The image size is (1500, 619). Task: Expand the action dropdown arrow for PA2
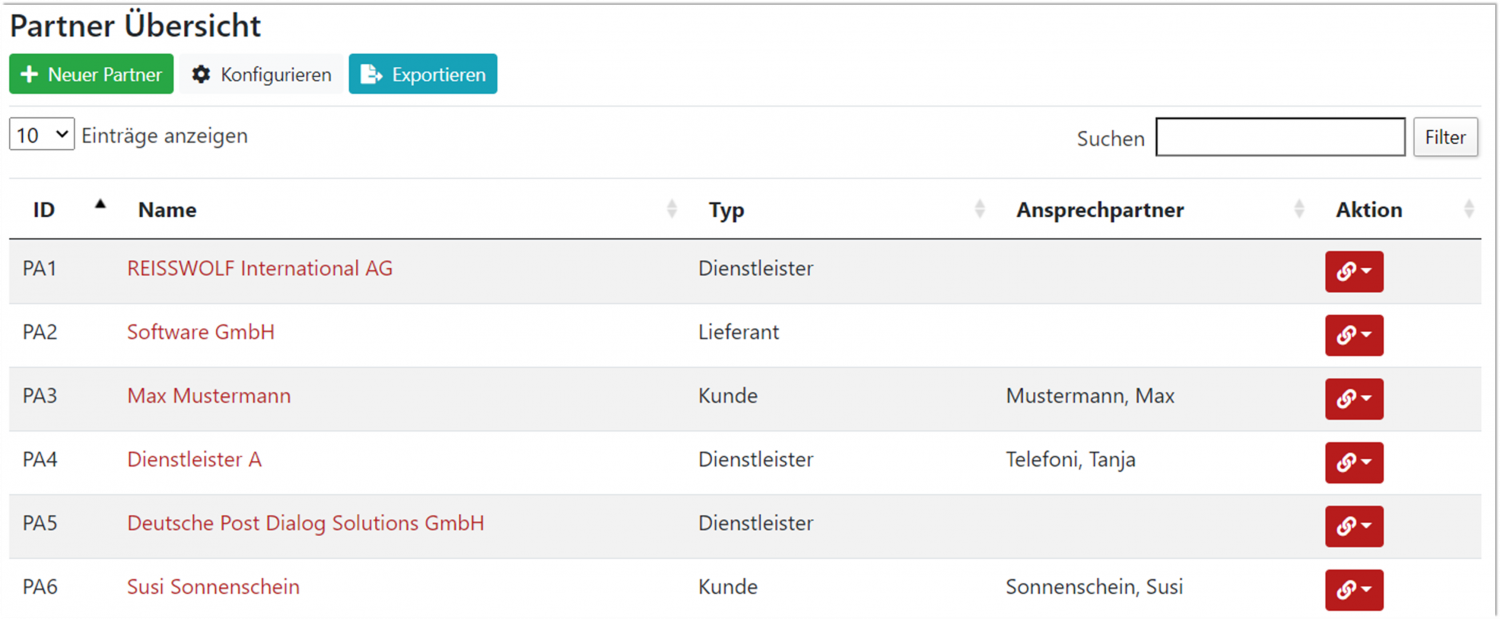coord(1366,335)
